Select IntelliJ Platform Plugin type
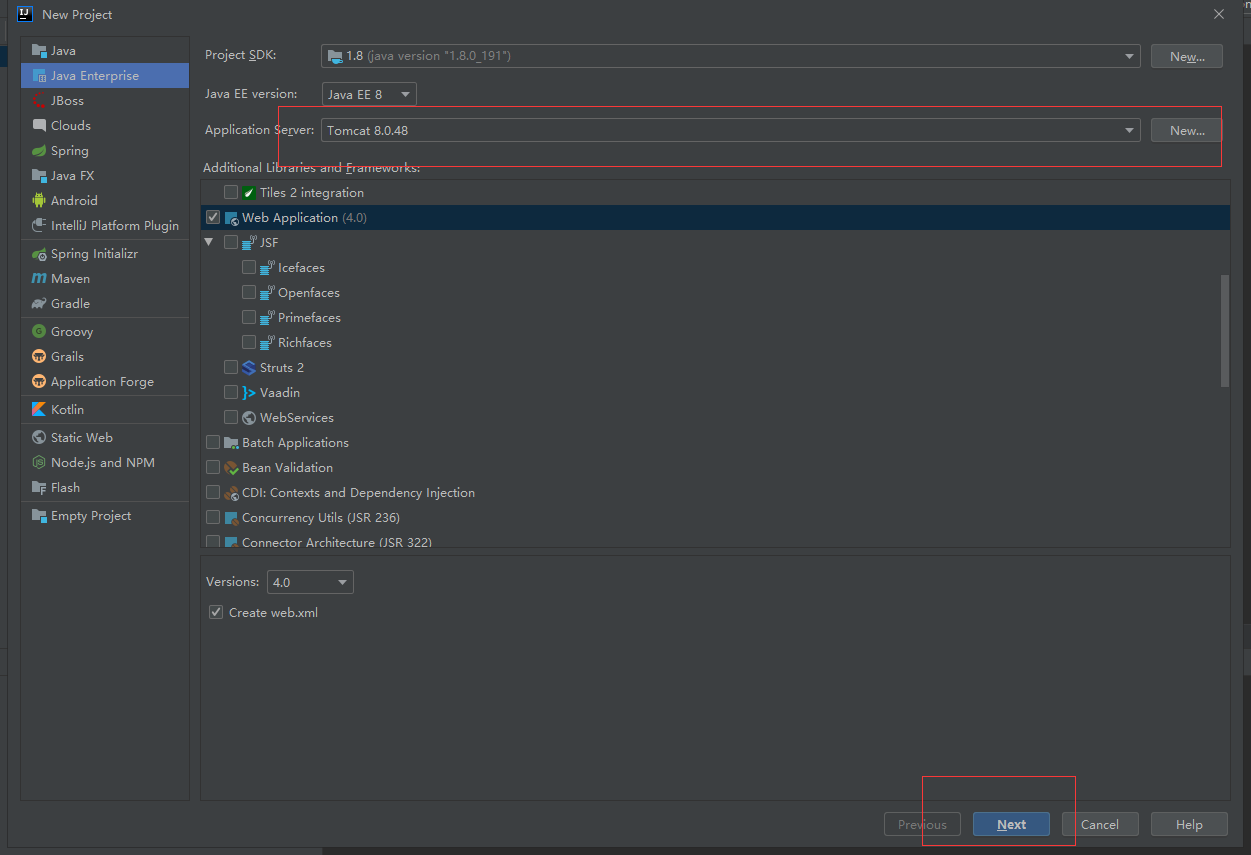Image resolution: width=1251 pixels, height=855 pixels. click(x=105, y=225)
